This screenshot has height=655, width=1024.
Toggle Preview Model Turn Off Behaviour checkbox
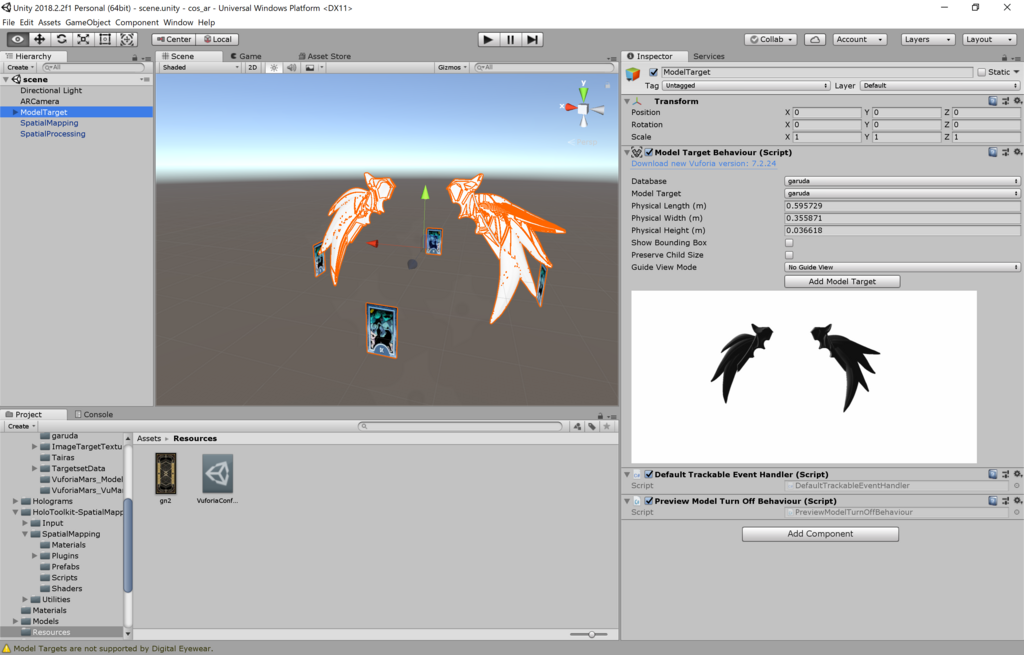pyautogui.click(x=649, y=501)
